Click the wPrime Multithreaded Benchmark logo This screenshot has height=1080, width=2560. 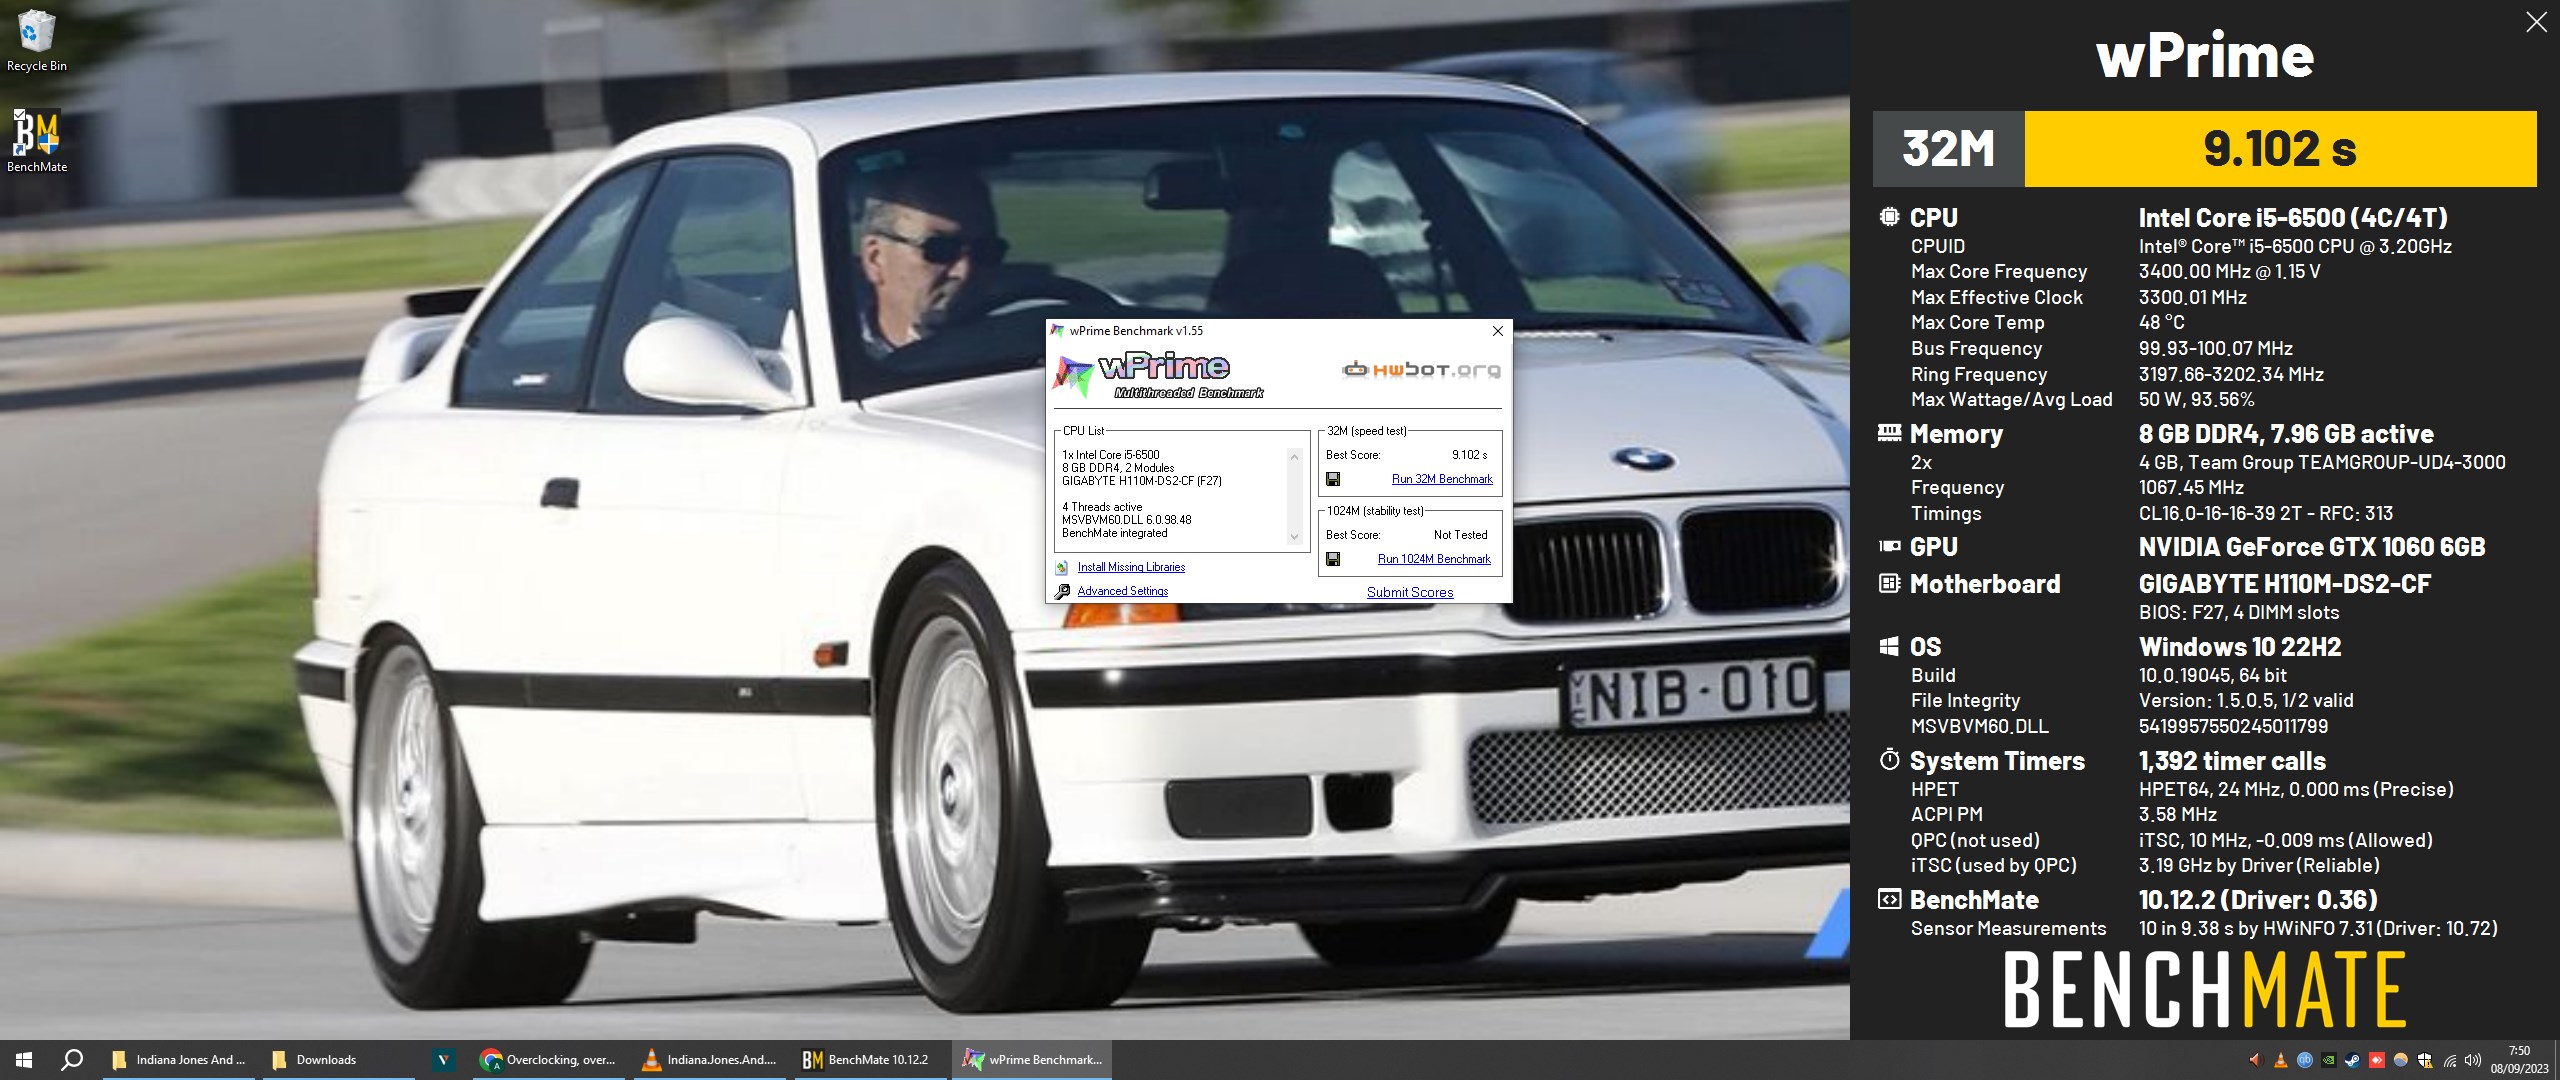(x=1157, y=375)
